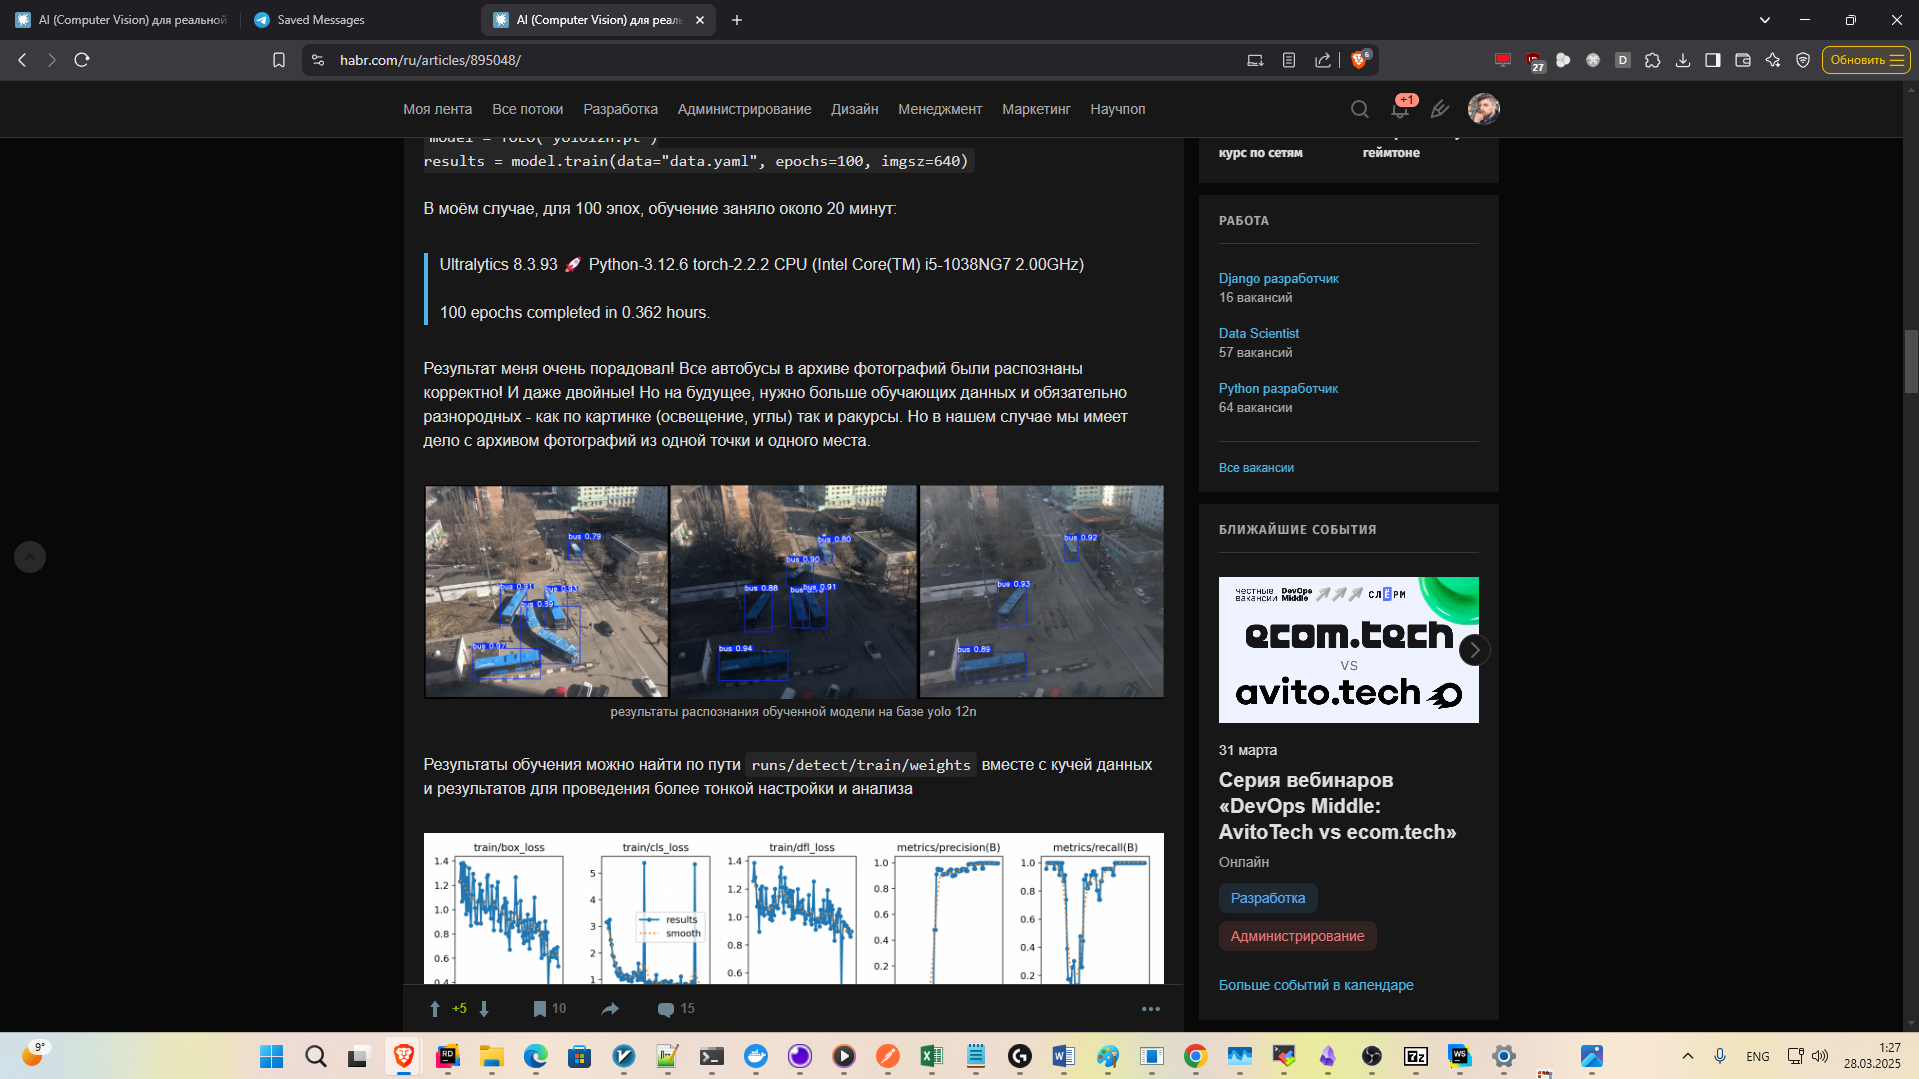This screenshot has height=1079, width=1919.
Task: Switch to the first AI (Computer Vision) tab
Action: pos(122,20)
